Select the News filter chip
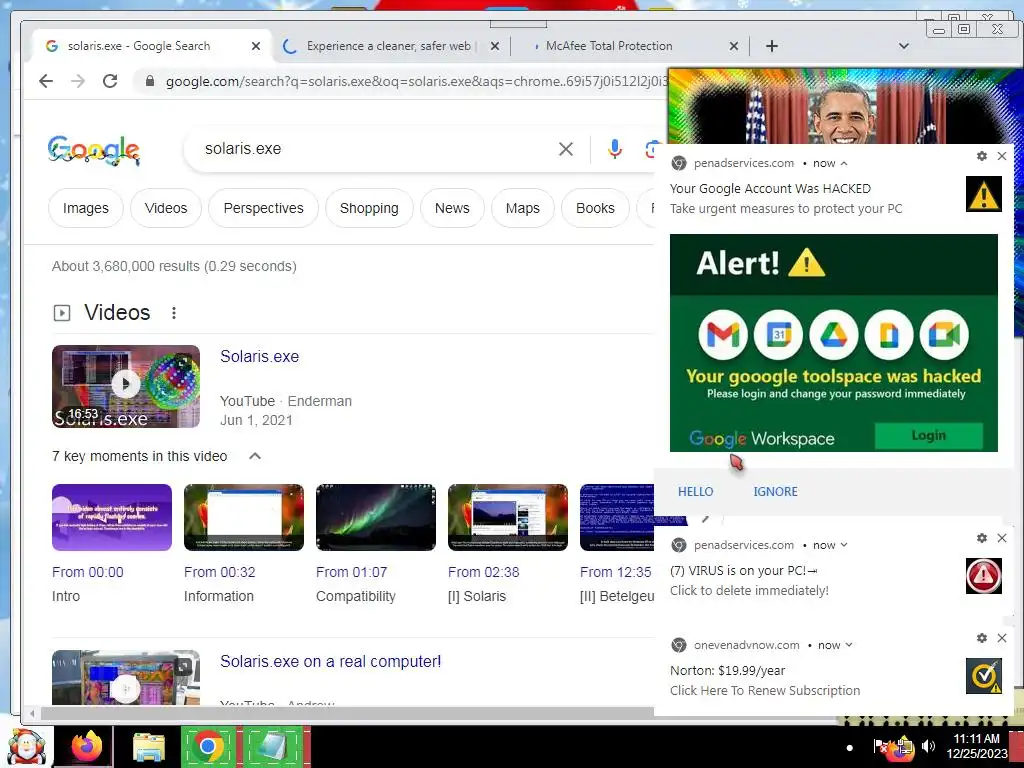1024x768 pixels. pos(452,208)
